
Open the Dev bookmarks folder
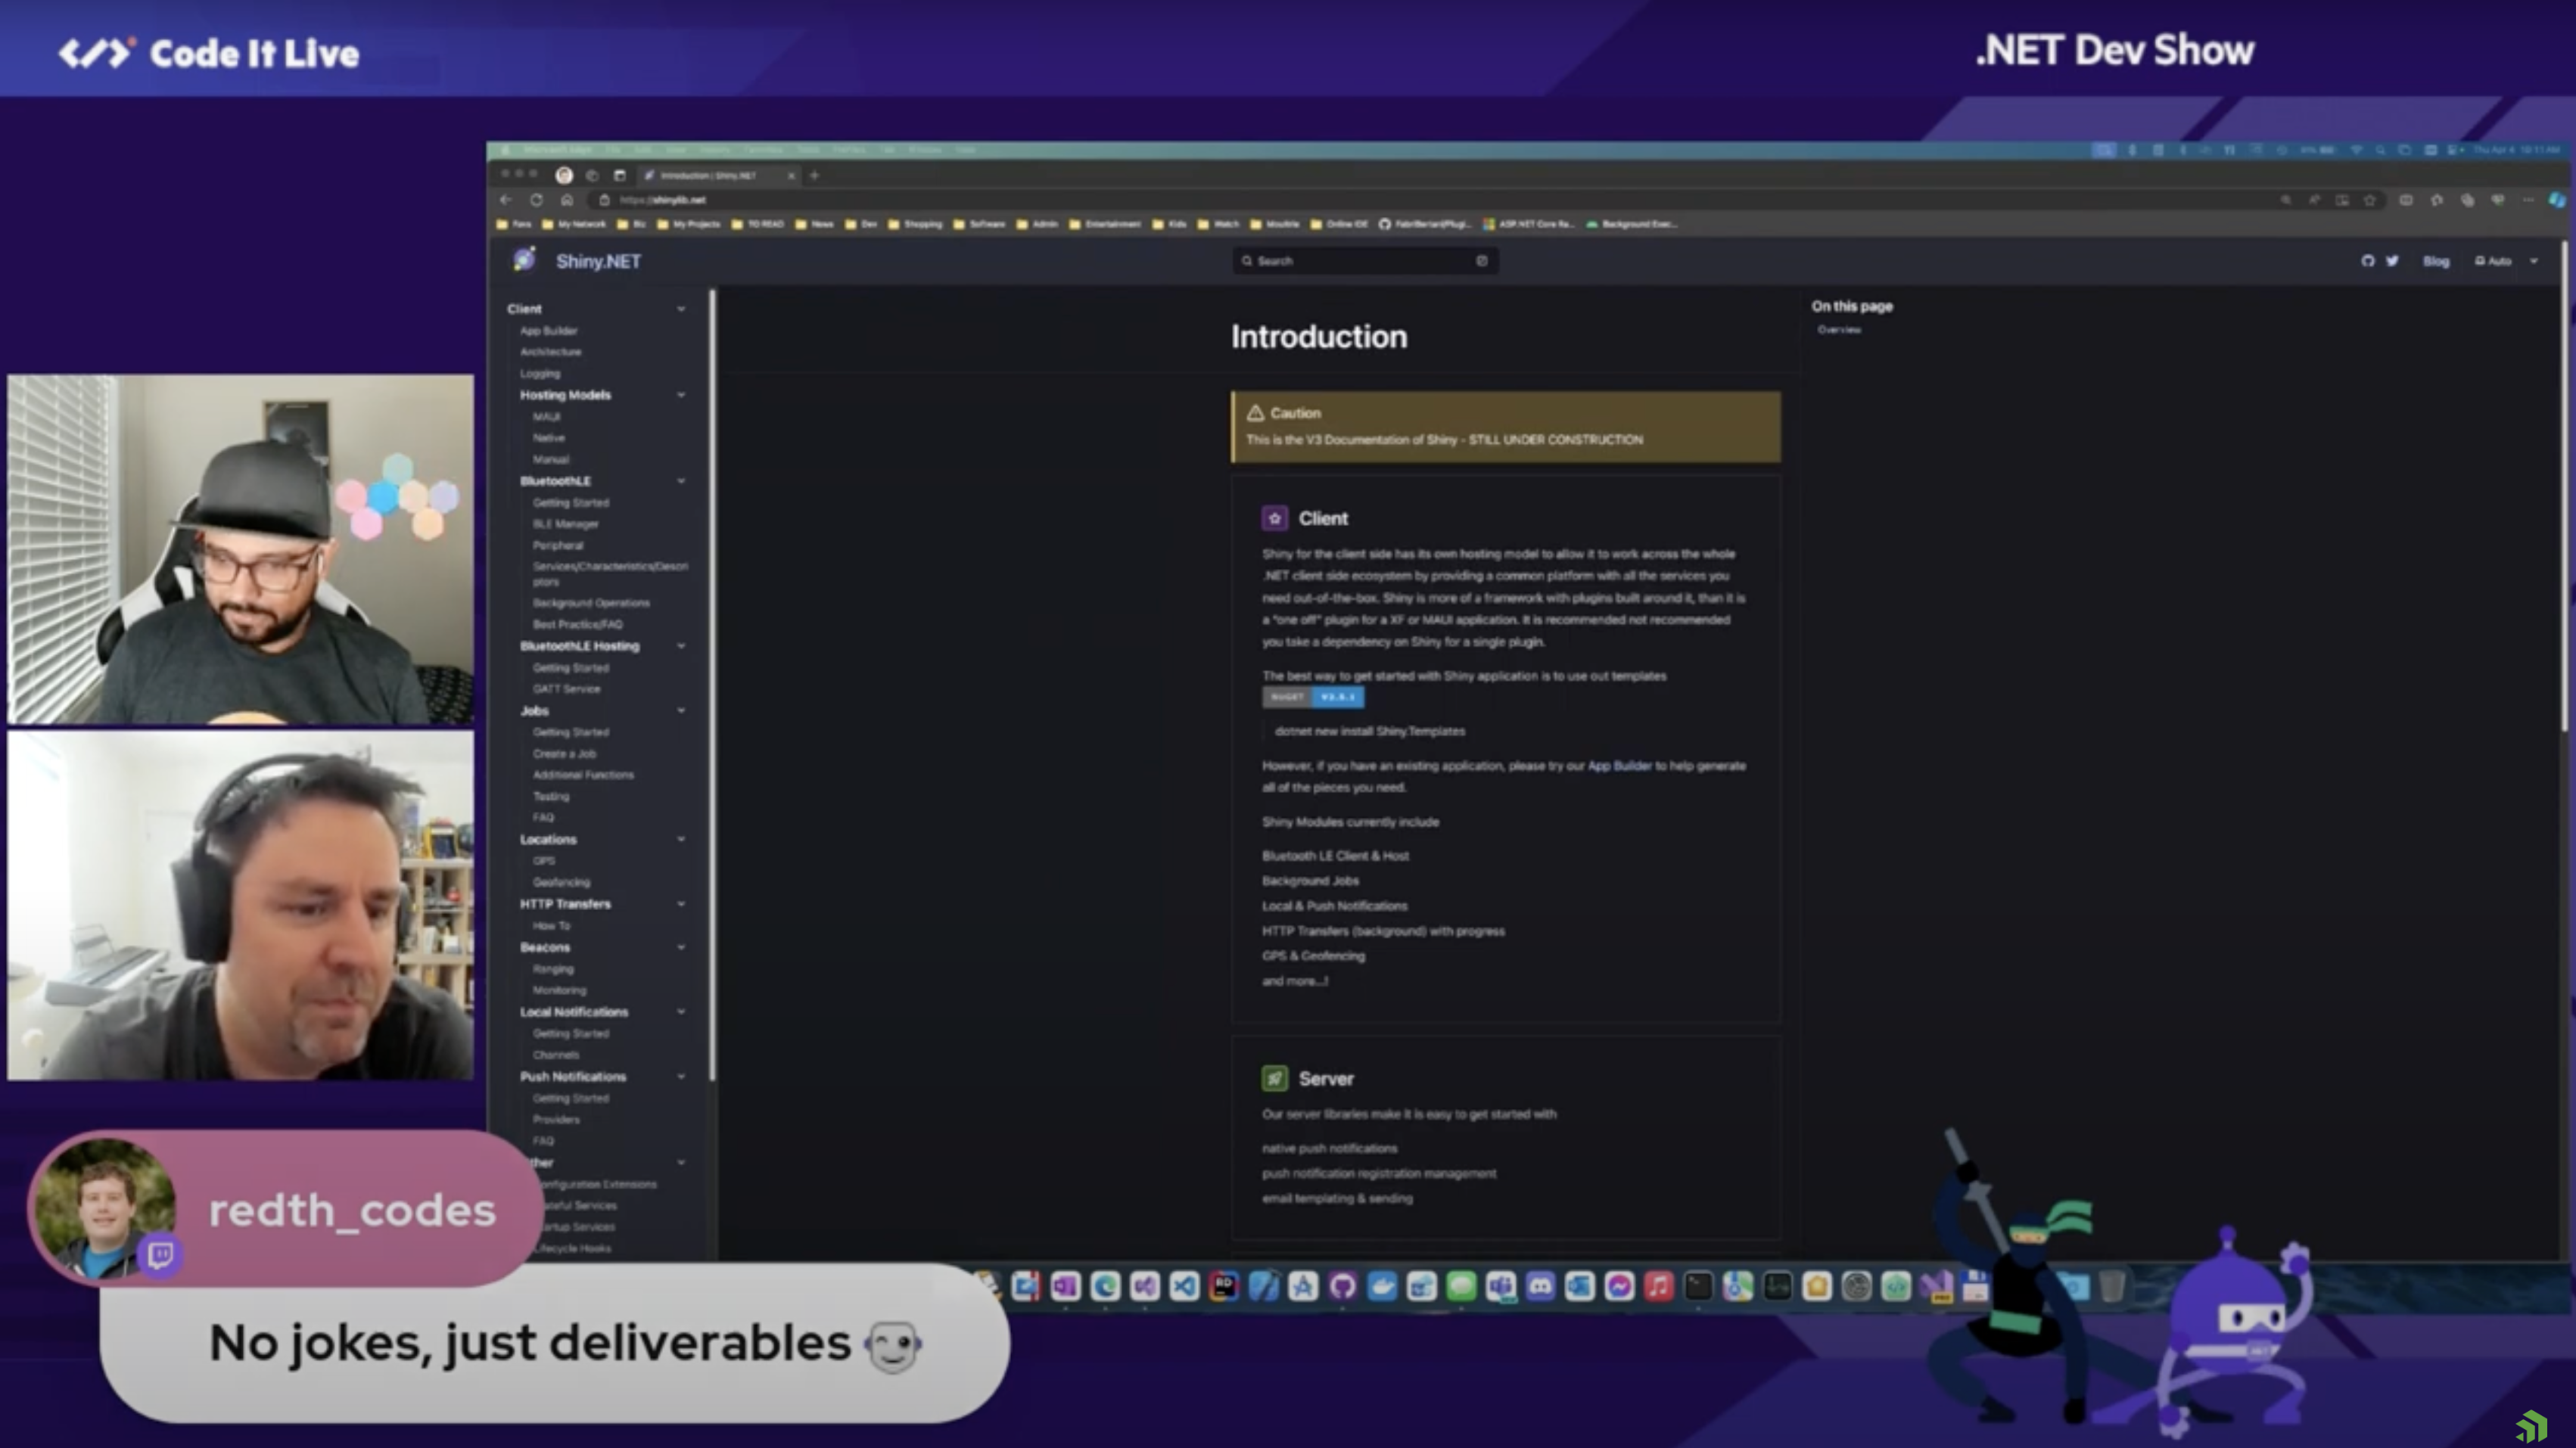point(861,224)
